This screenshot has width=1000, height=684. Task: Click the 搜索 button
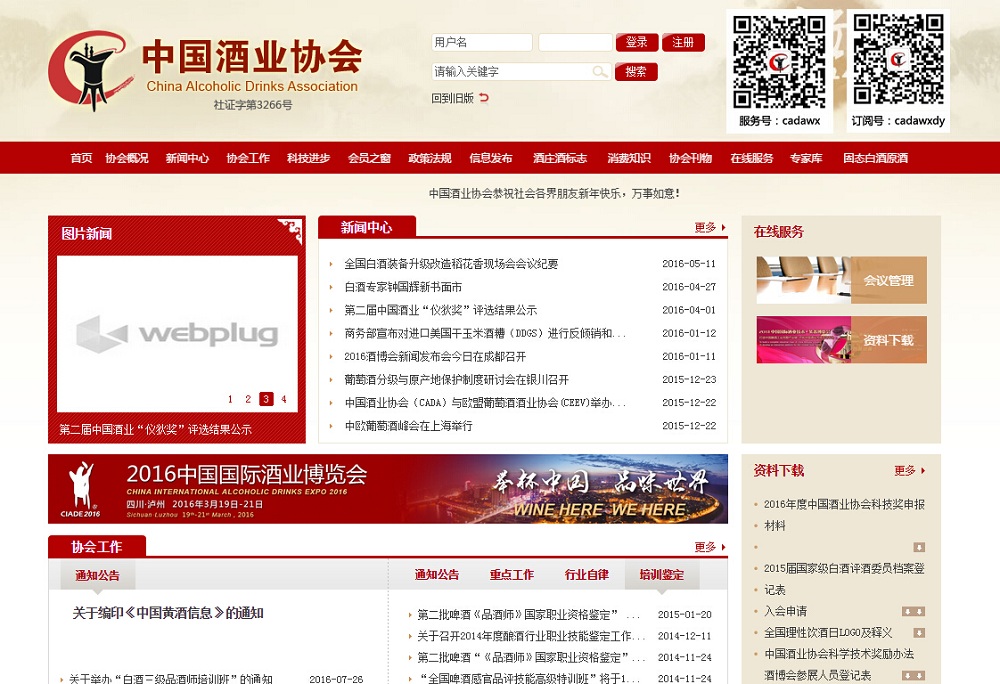636,71
